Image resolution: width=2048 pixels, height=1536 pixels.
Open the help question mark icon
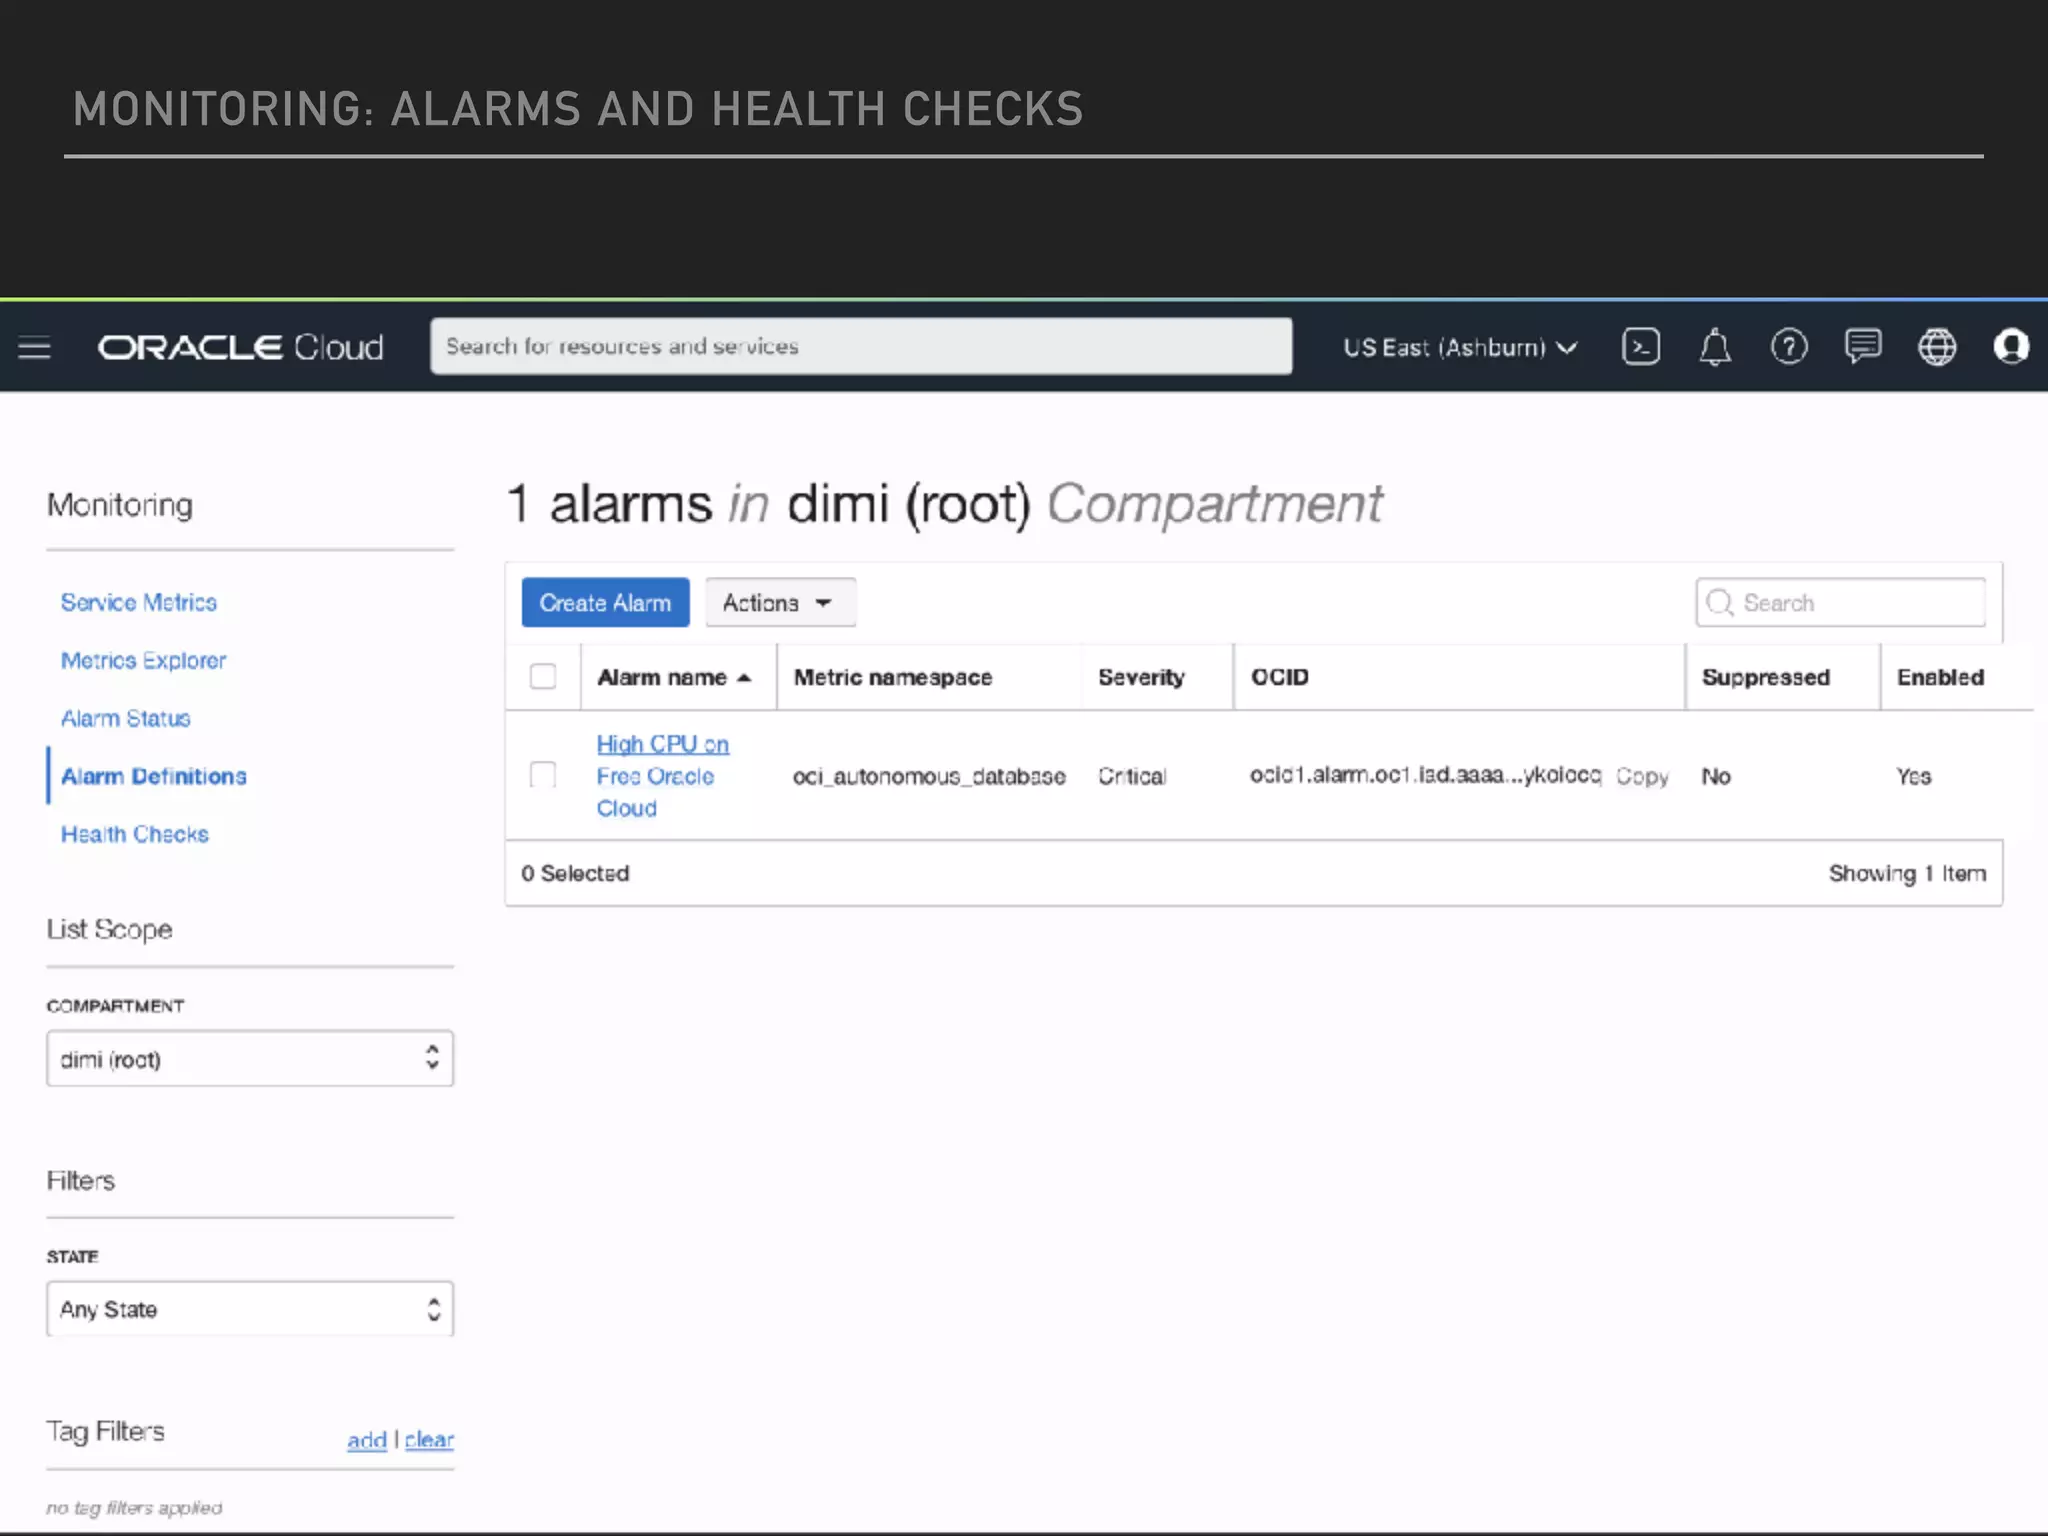[x=1789, y=347]
